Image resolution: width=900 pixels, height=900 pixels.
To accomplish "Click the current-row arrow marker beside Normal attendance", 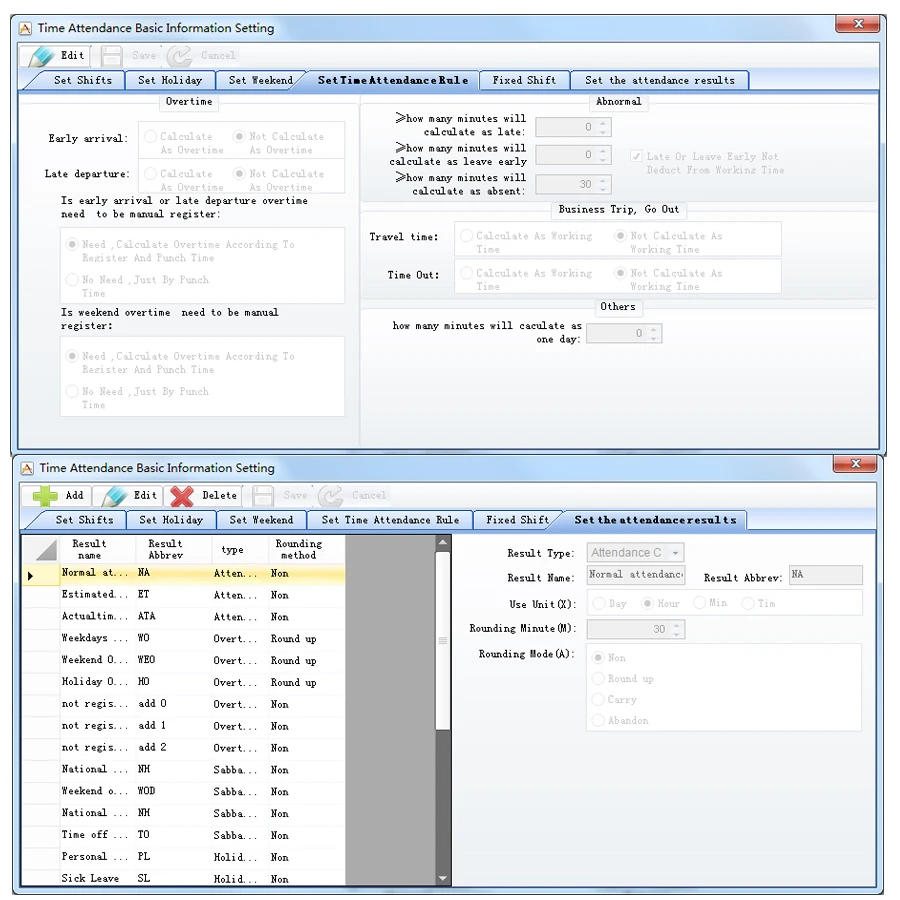I will tap(30, 575).
